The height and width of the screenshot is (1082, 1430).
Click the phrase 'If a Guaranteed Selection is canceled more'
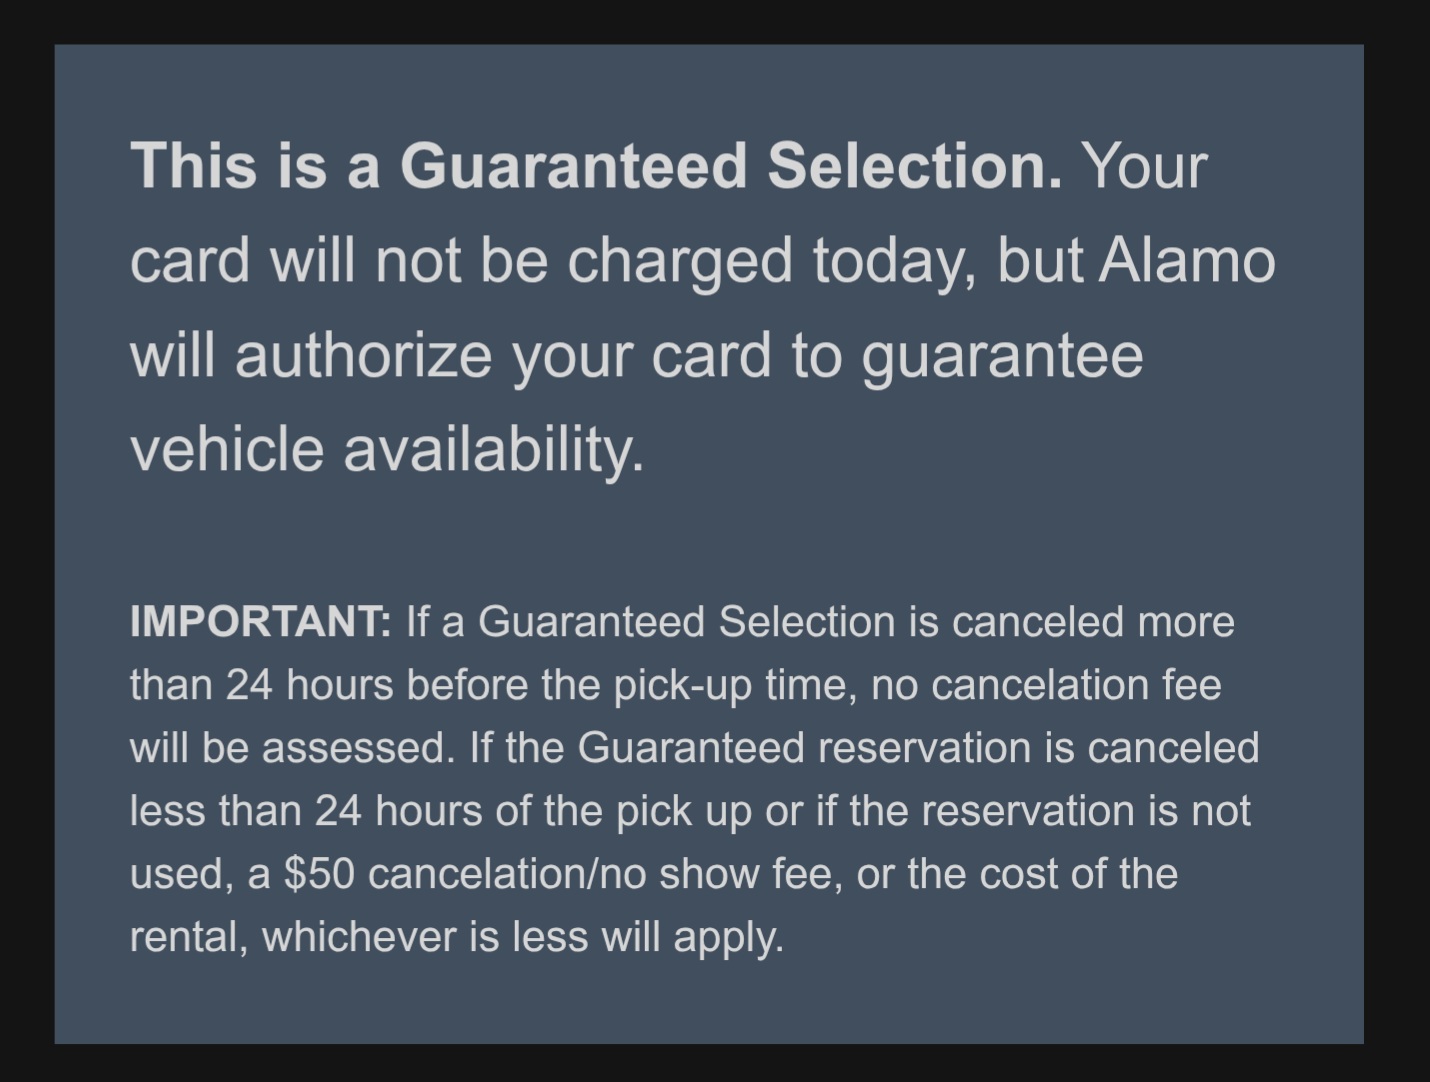pyautogui.click(x=820, y=622)
